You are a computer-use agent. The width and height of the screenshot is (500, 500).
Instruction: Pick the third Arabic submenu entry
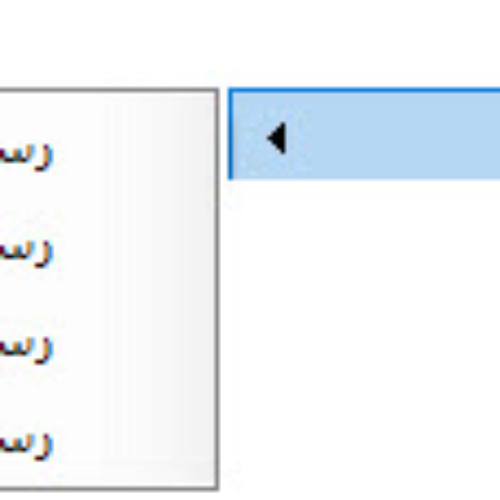(x=26, y=349)
